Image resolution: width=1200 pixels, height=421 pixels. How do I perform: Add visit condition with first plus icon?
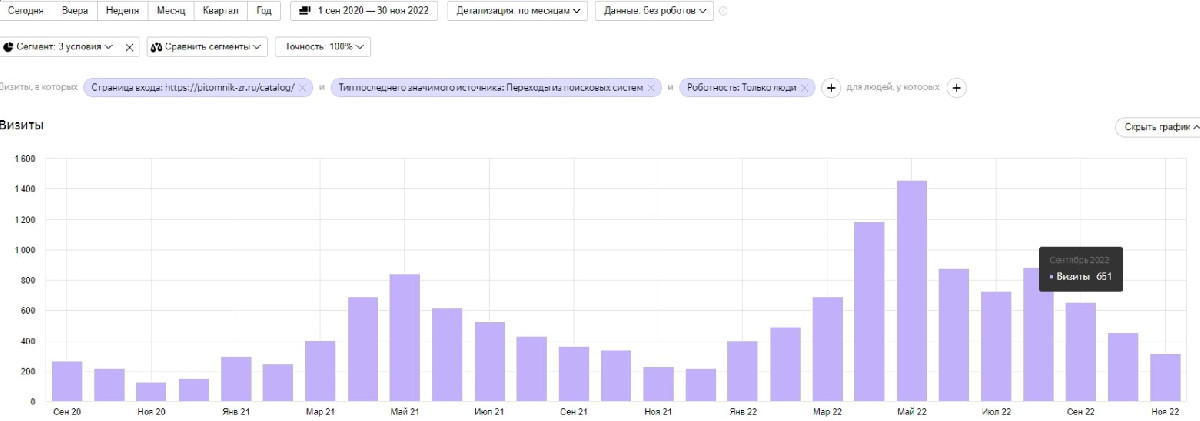pos(830,88)
